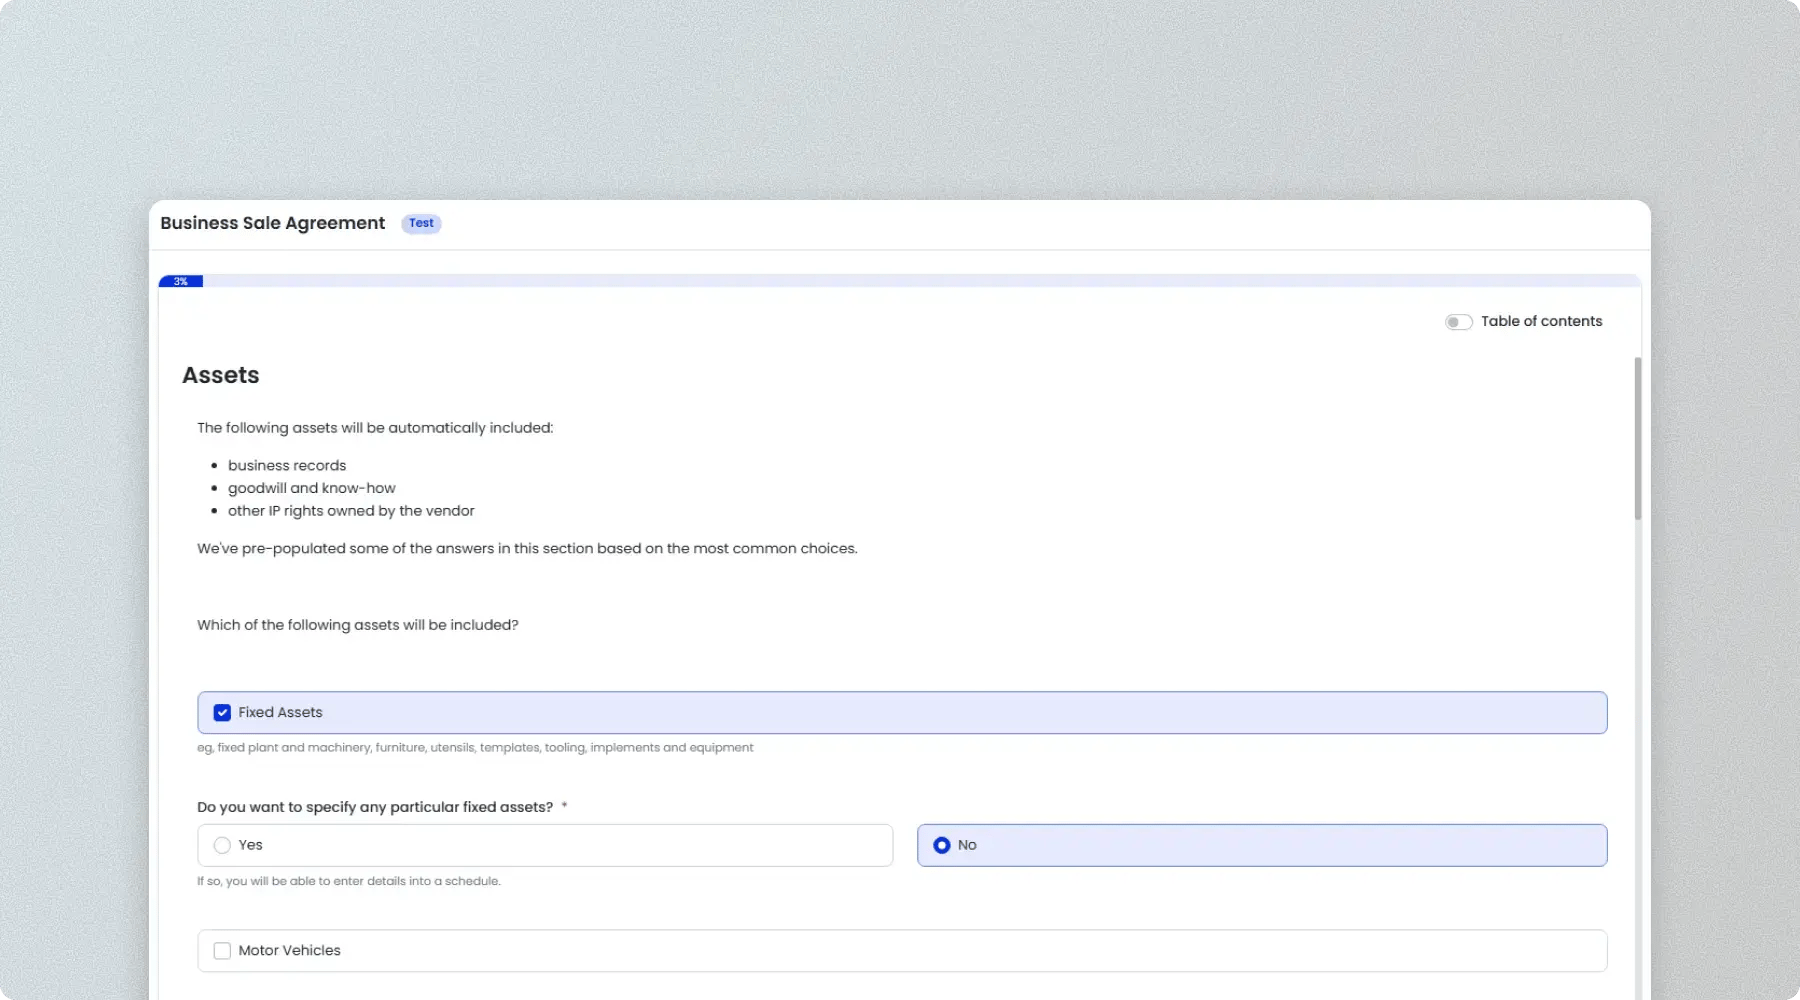The image size is (1800, 1000).
Task: Click the Fixed Assets example helper text
Action: point(475,748)
